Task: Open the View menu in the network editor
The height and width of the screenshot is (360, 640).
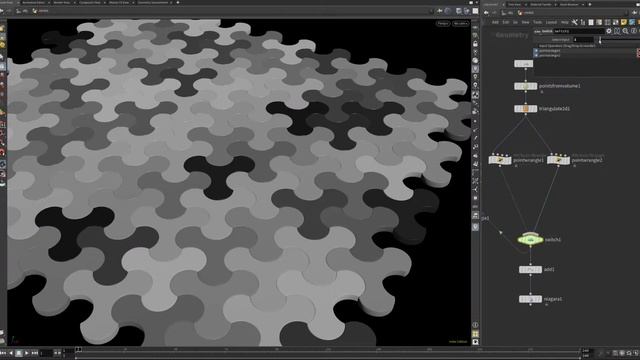Action: point(525,22)
